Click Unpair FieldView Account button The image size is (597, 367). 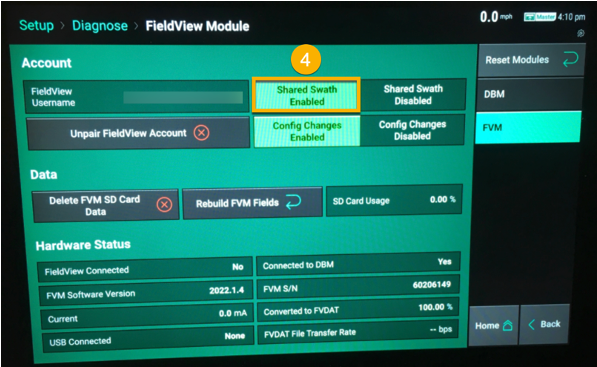click(139, 133)
